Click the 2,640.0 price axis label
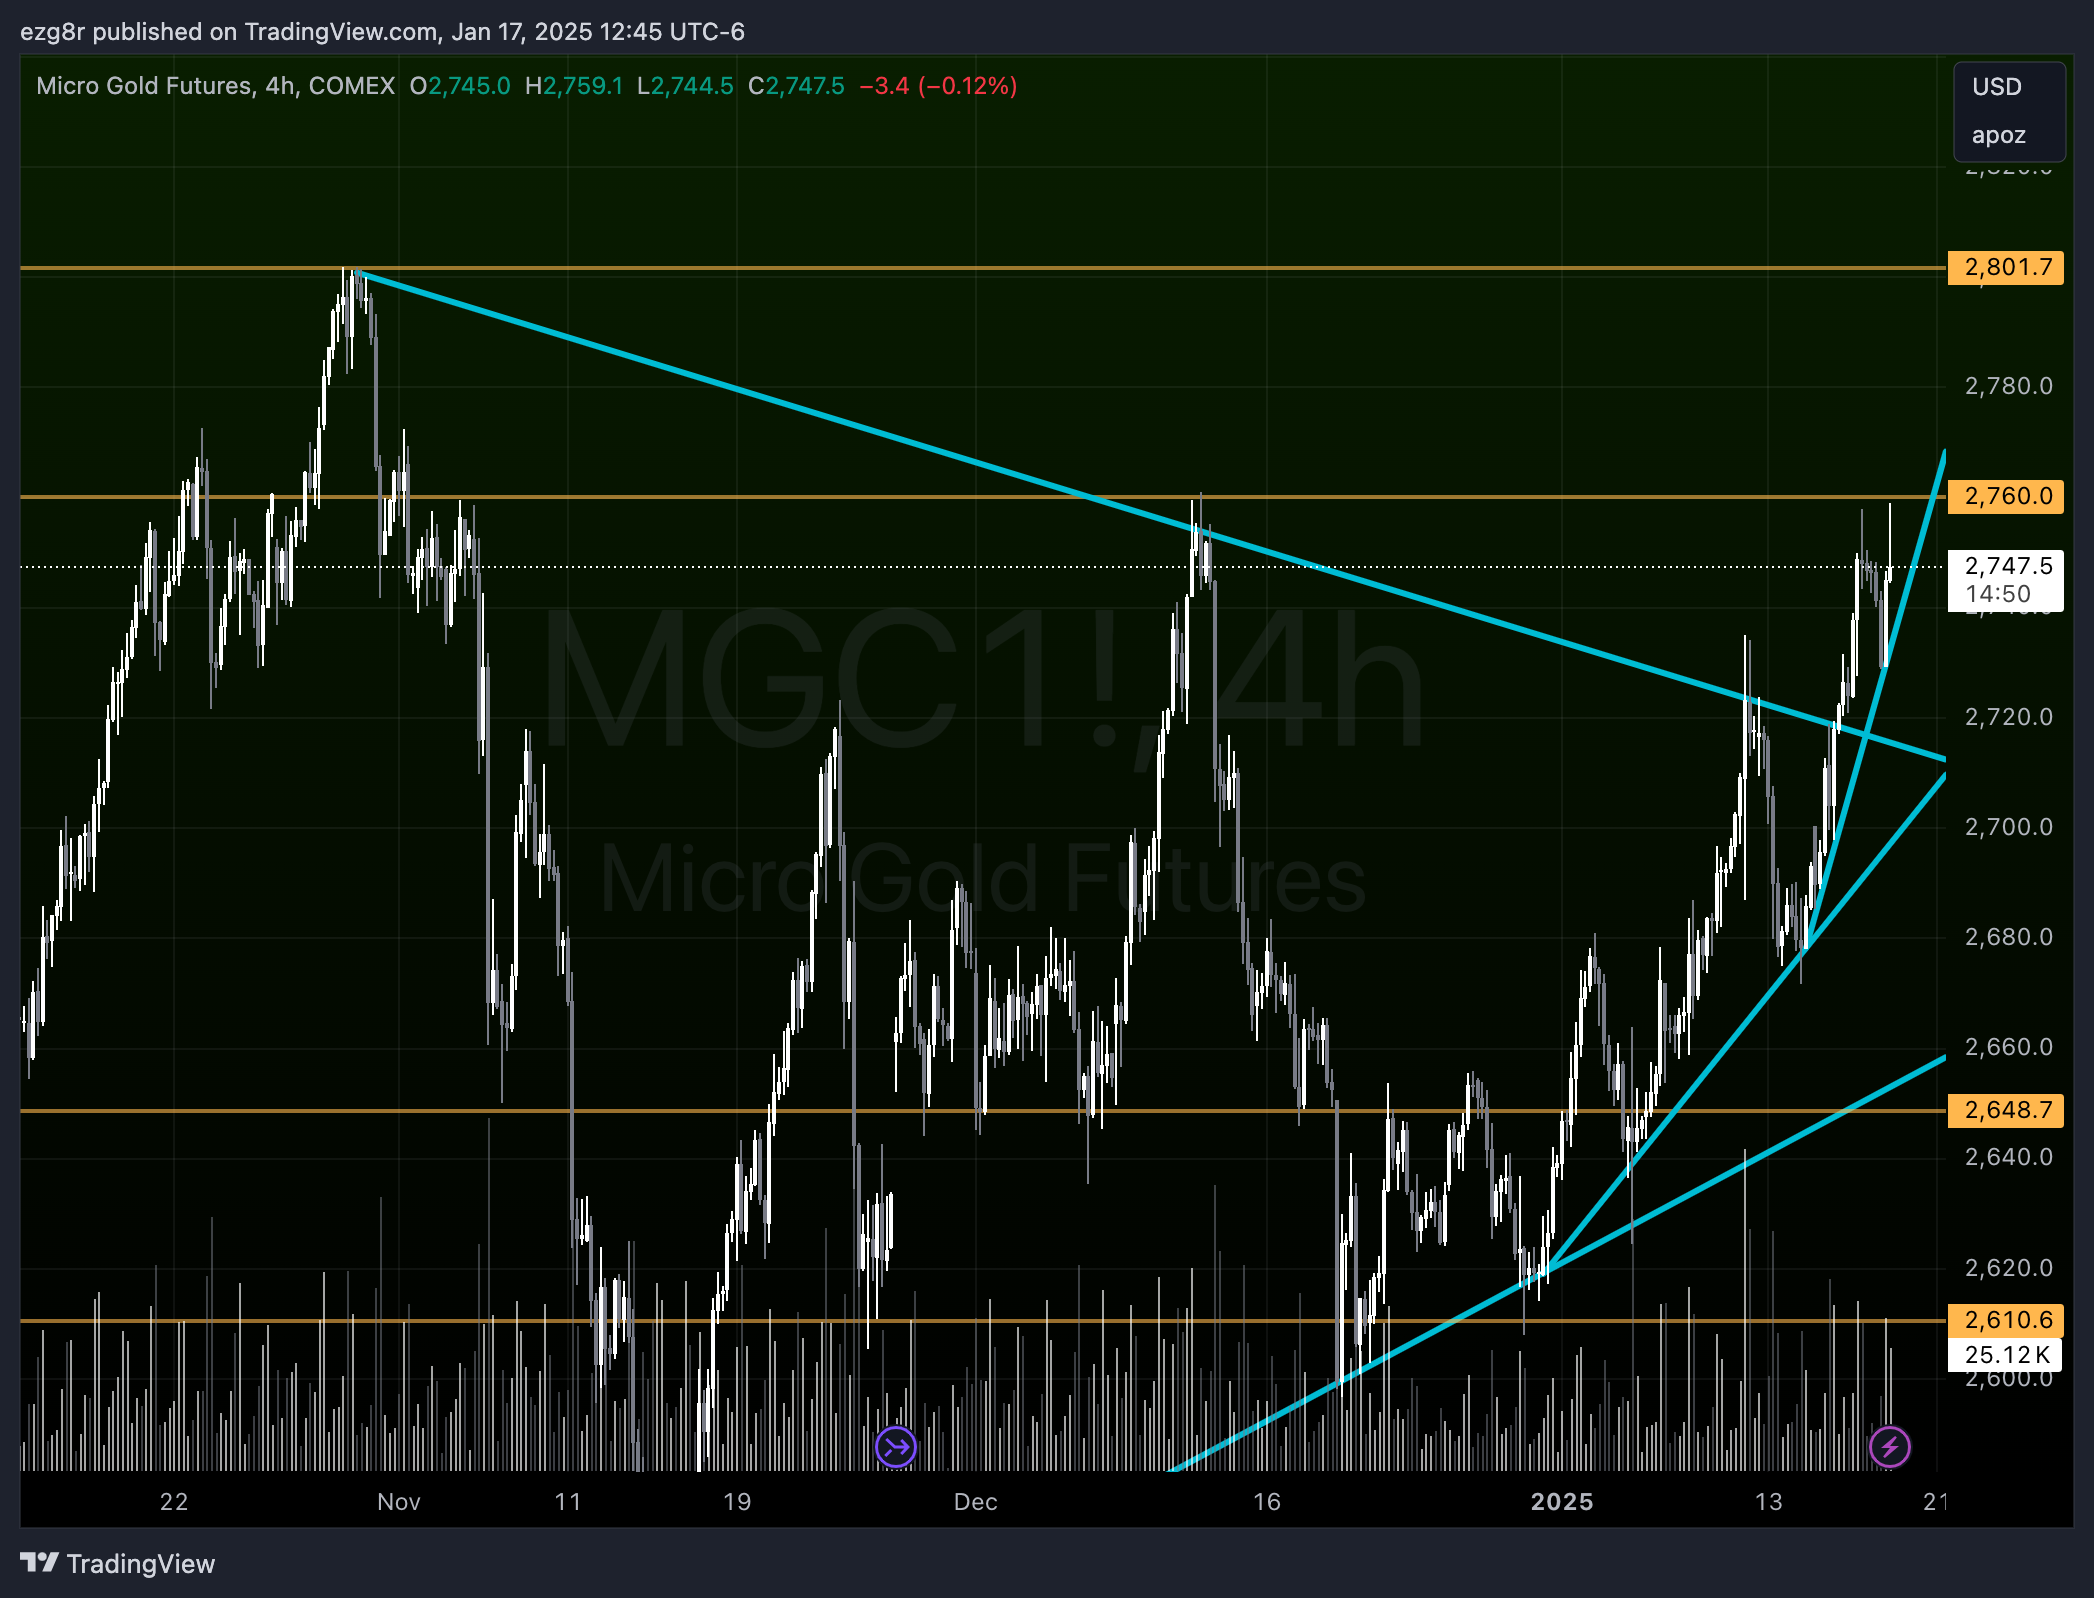The height and width of the screenshot is (1598, 2094). click(x=2008, y=1157)
